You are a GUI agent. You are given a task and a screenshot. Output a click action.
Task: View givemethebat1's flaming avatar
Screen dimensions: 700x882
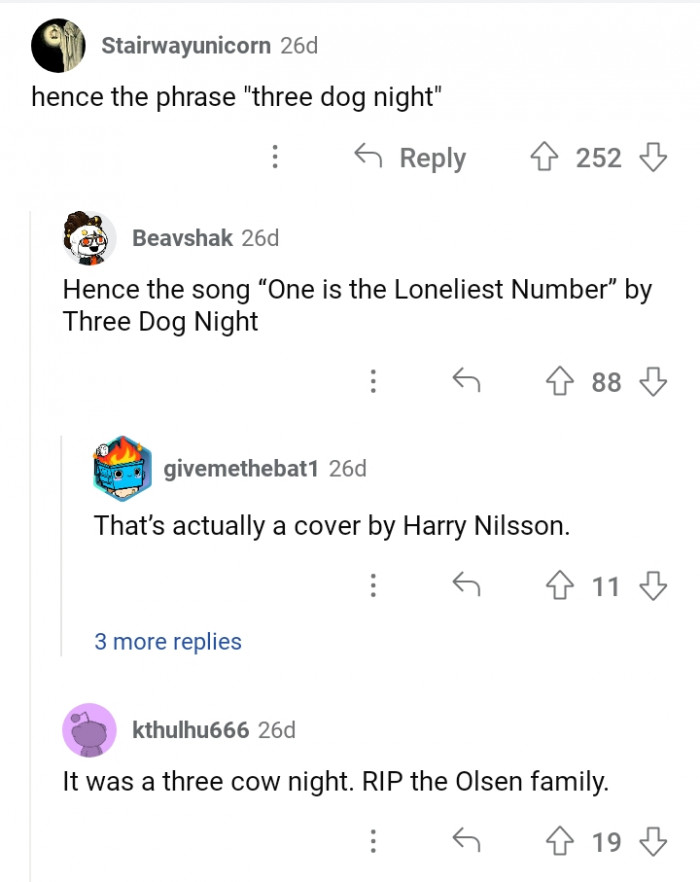(124, 467)
